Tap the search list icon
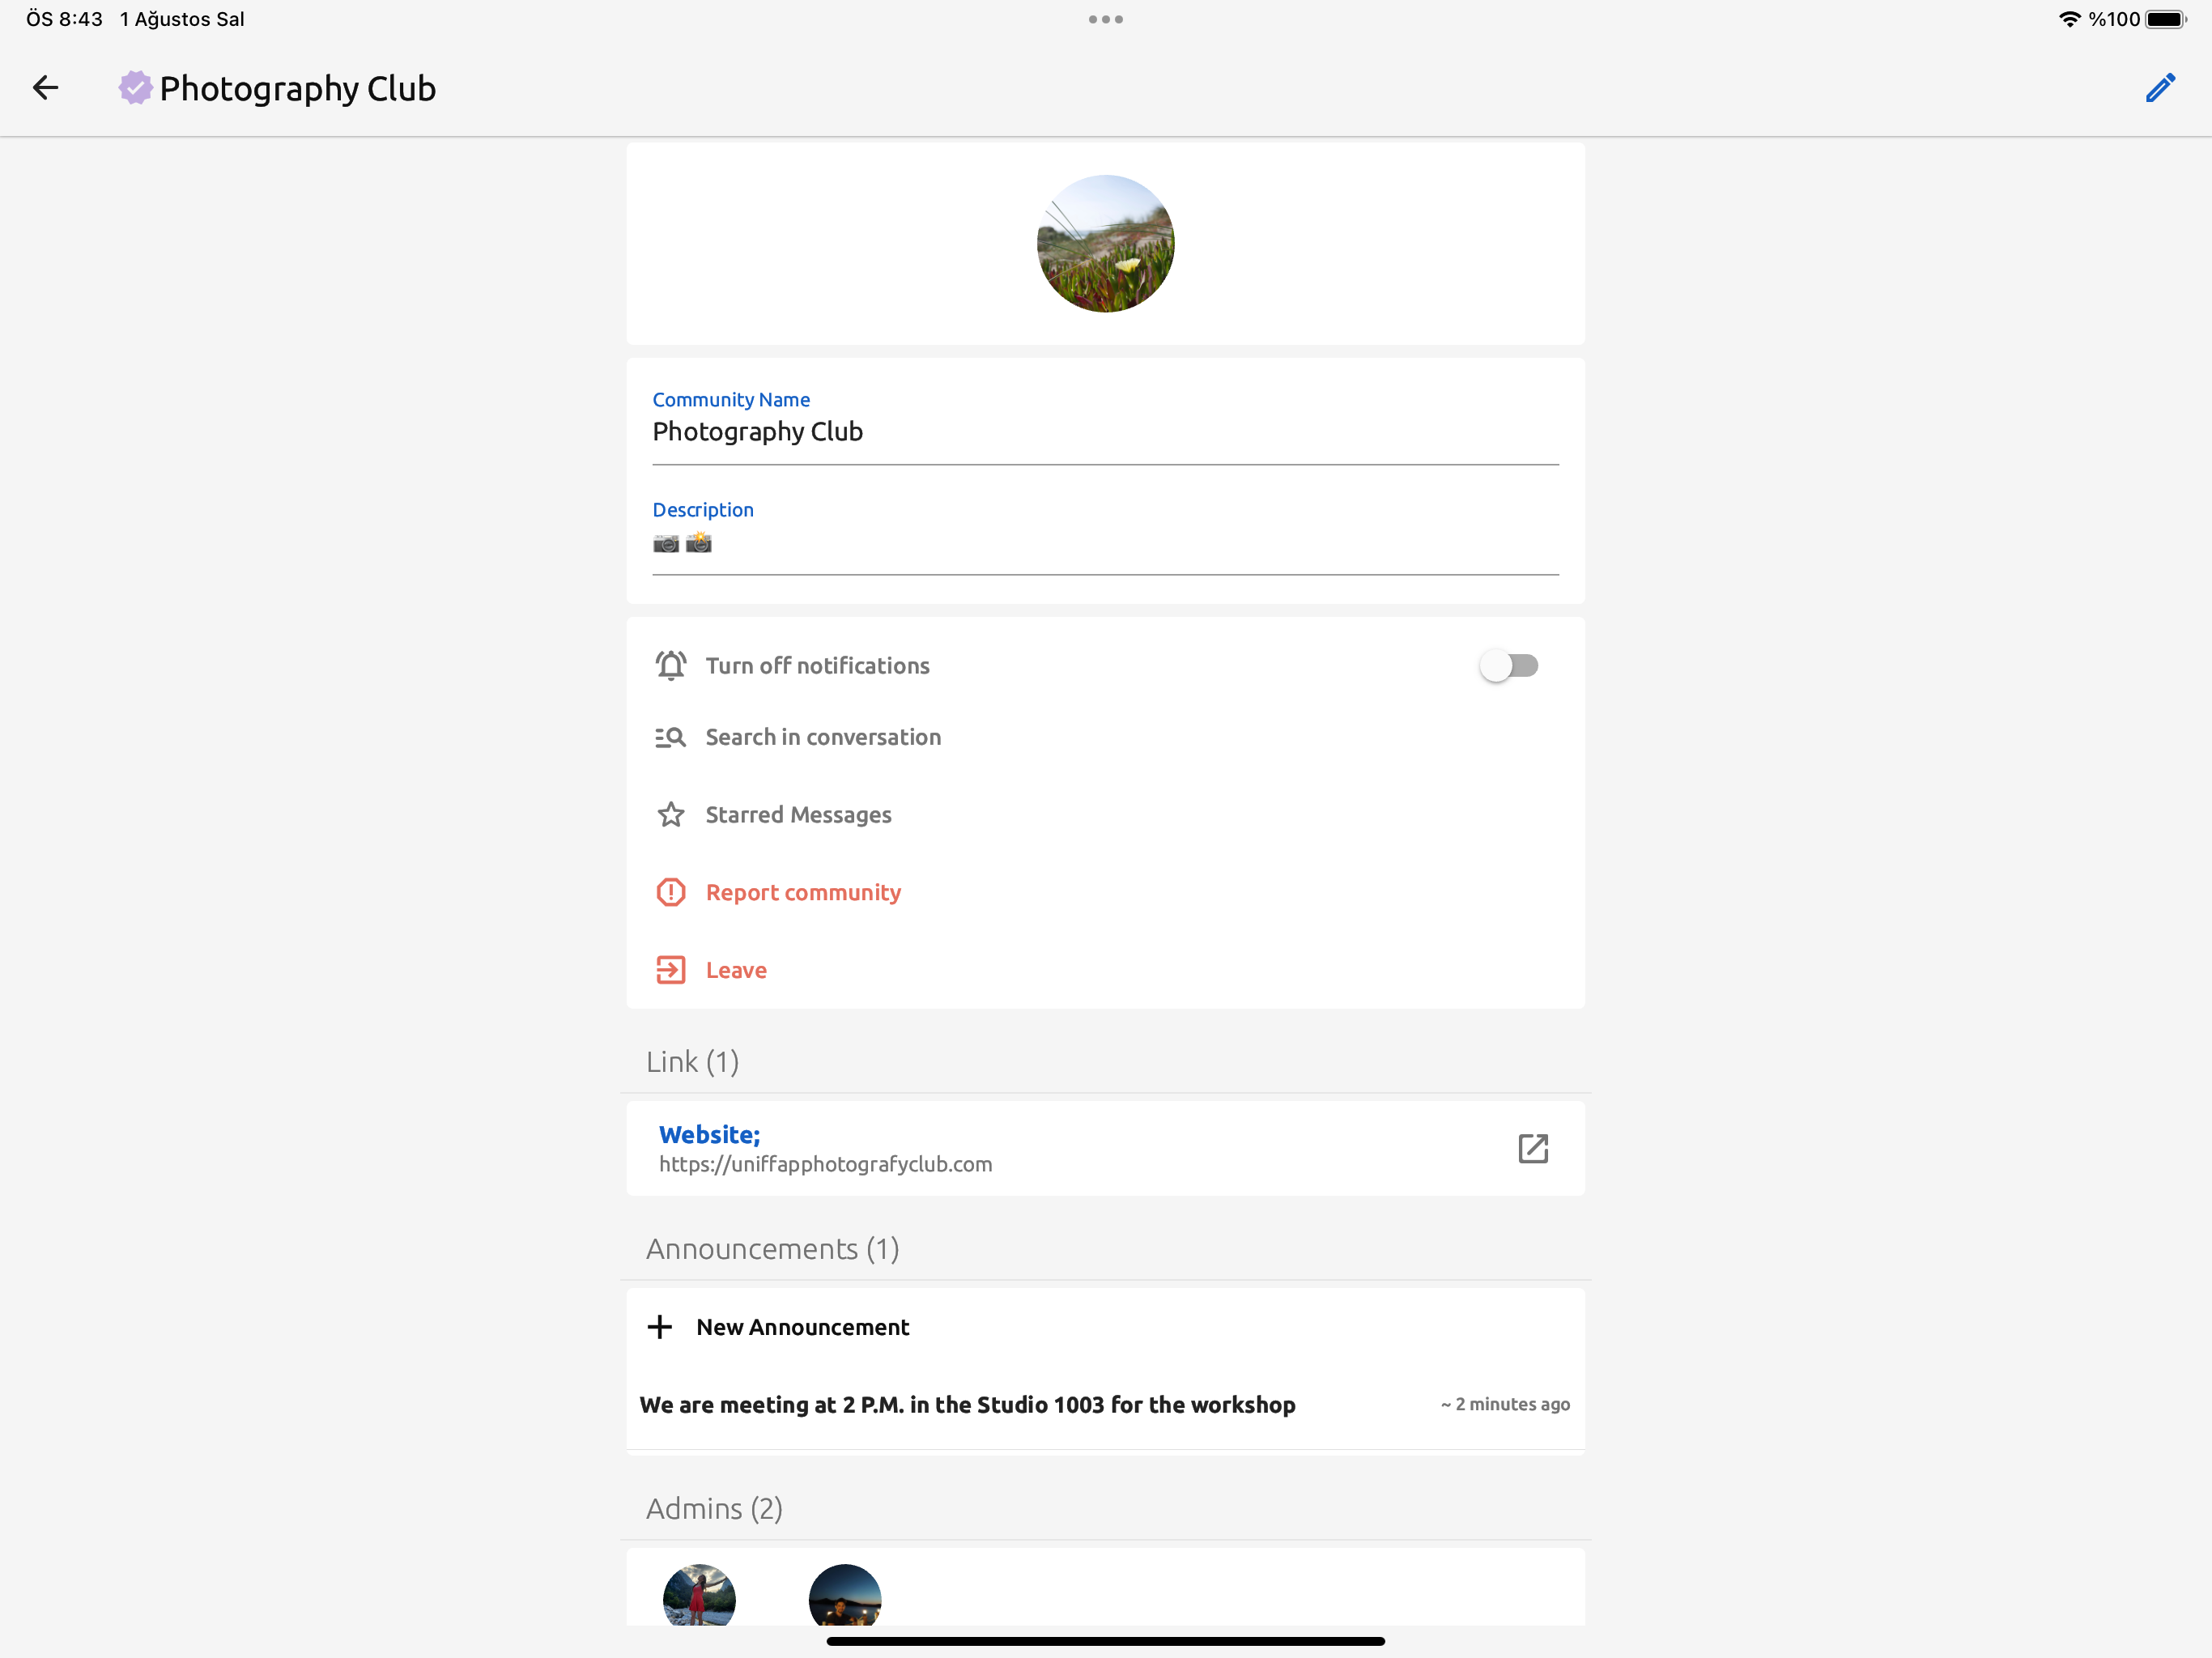The image size is (2212, 1658). (670, 737)
